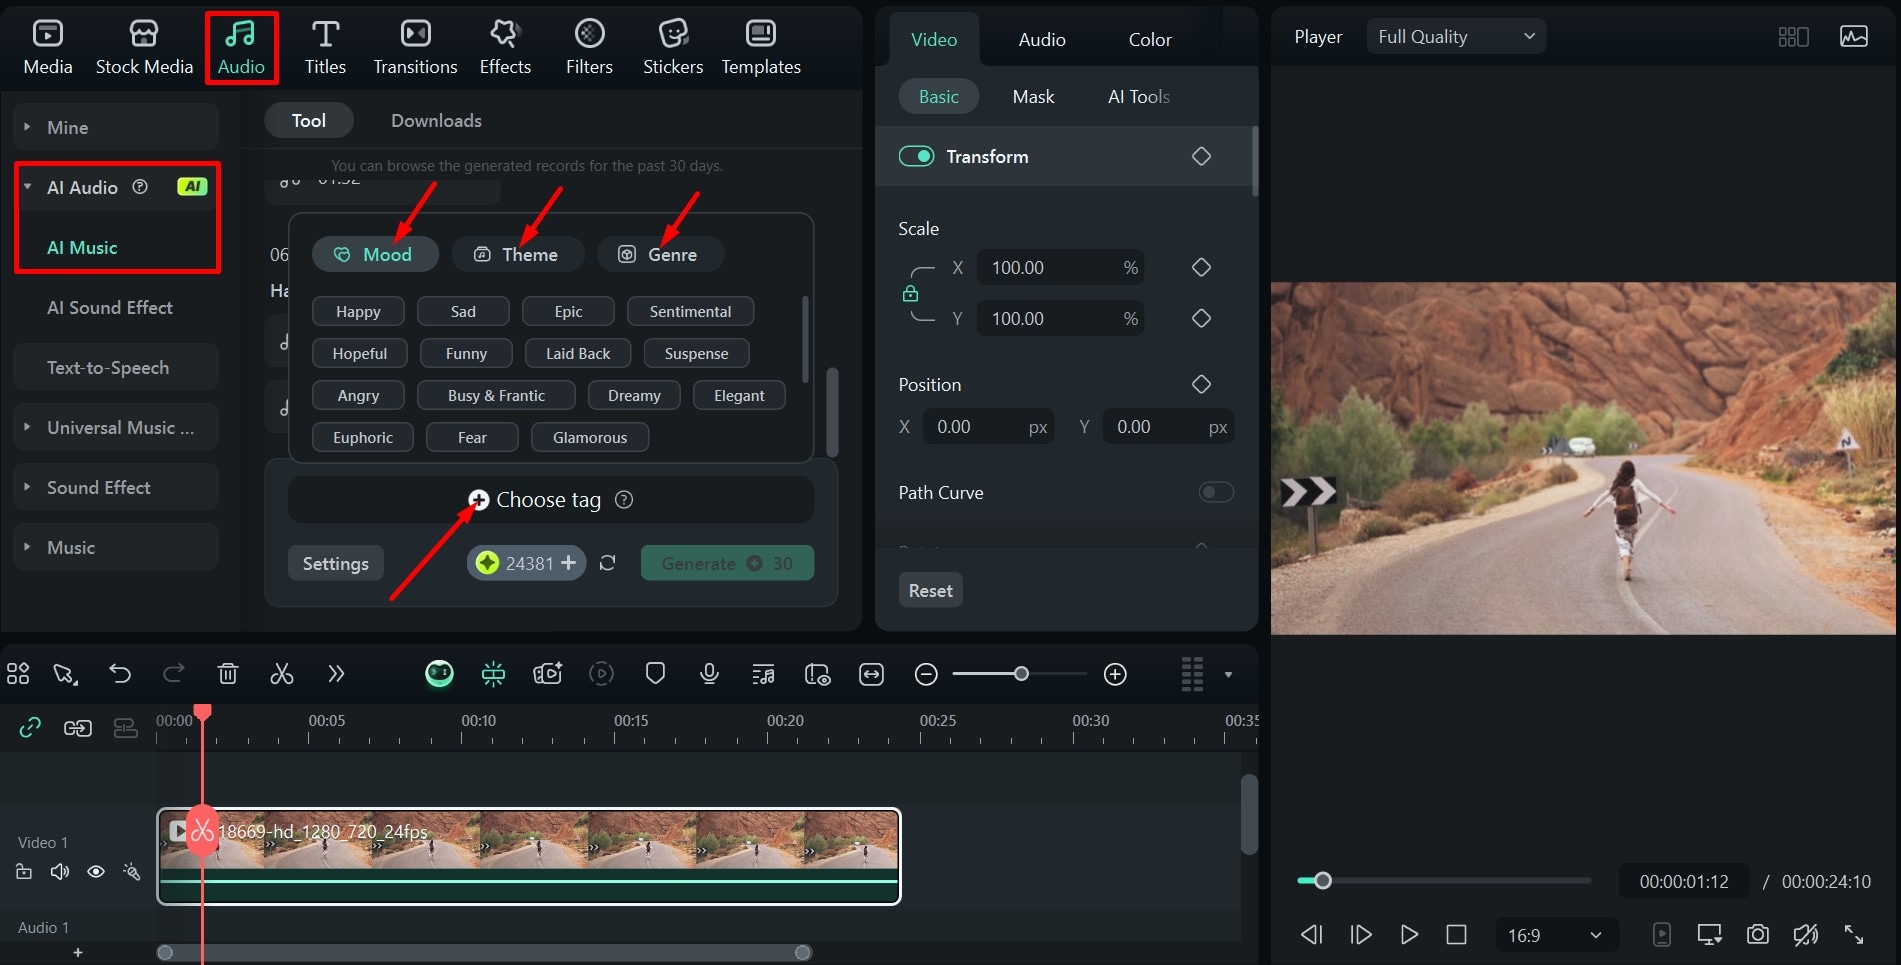Click the Delete trash icon in timeline toolbar
Screen dimensions: 1901x965
tap(228, 674)
